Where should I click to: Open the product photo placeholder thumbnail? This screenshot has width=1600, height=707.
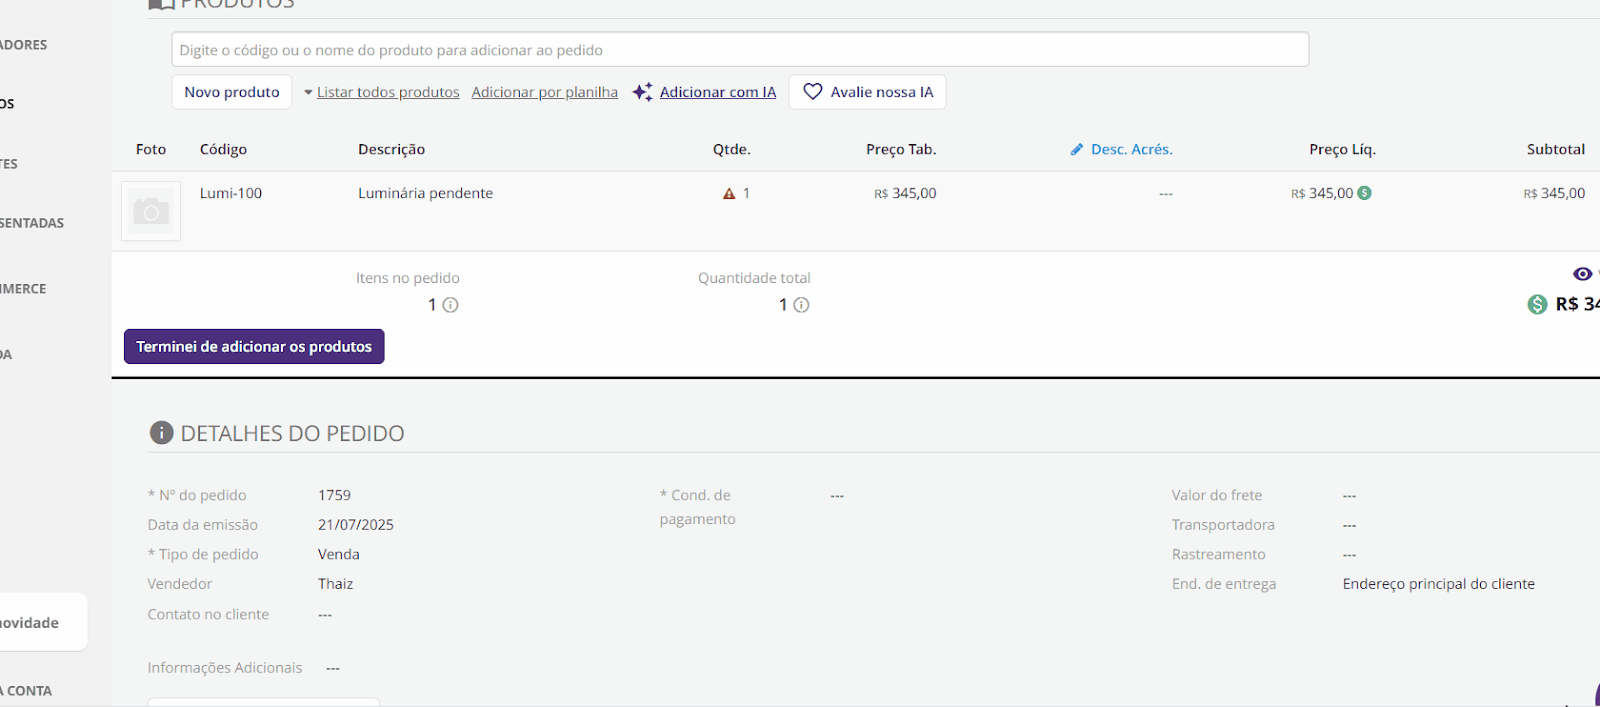point(151,211)
